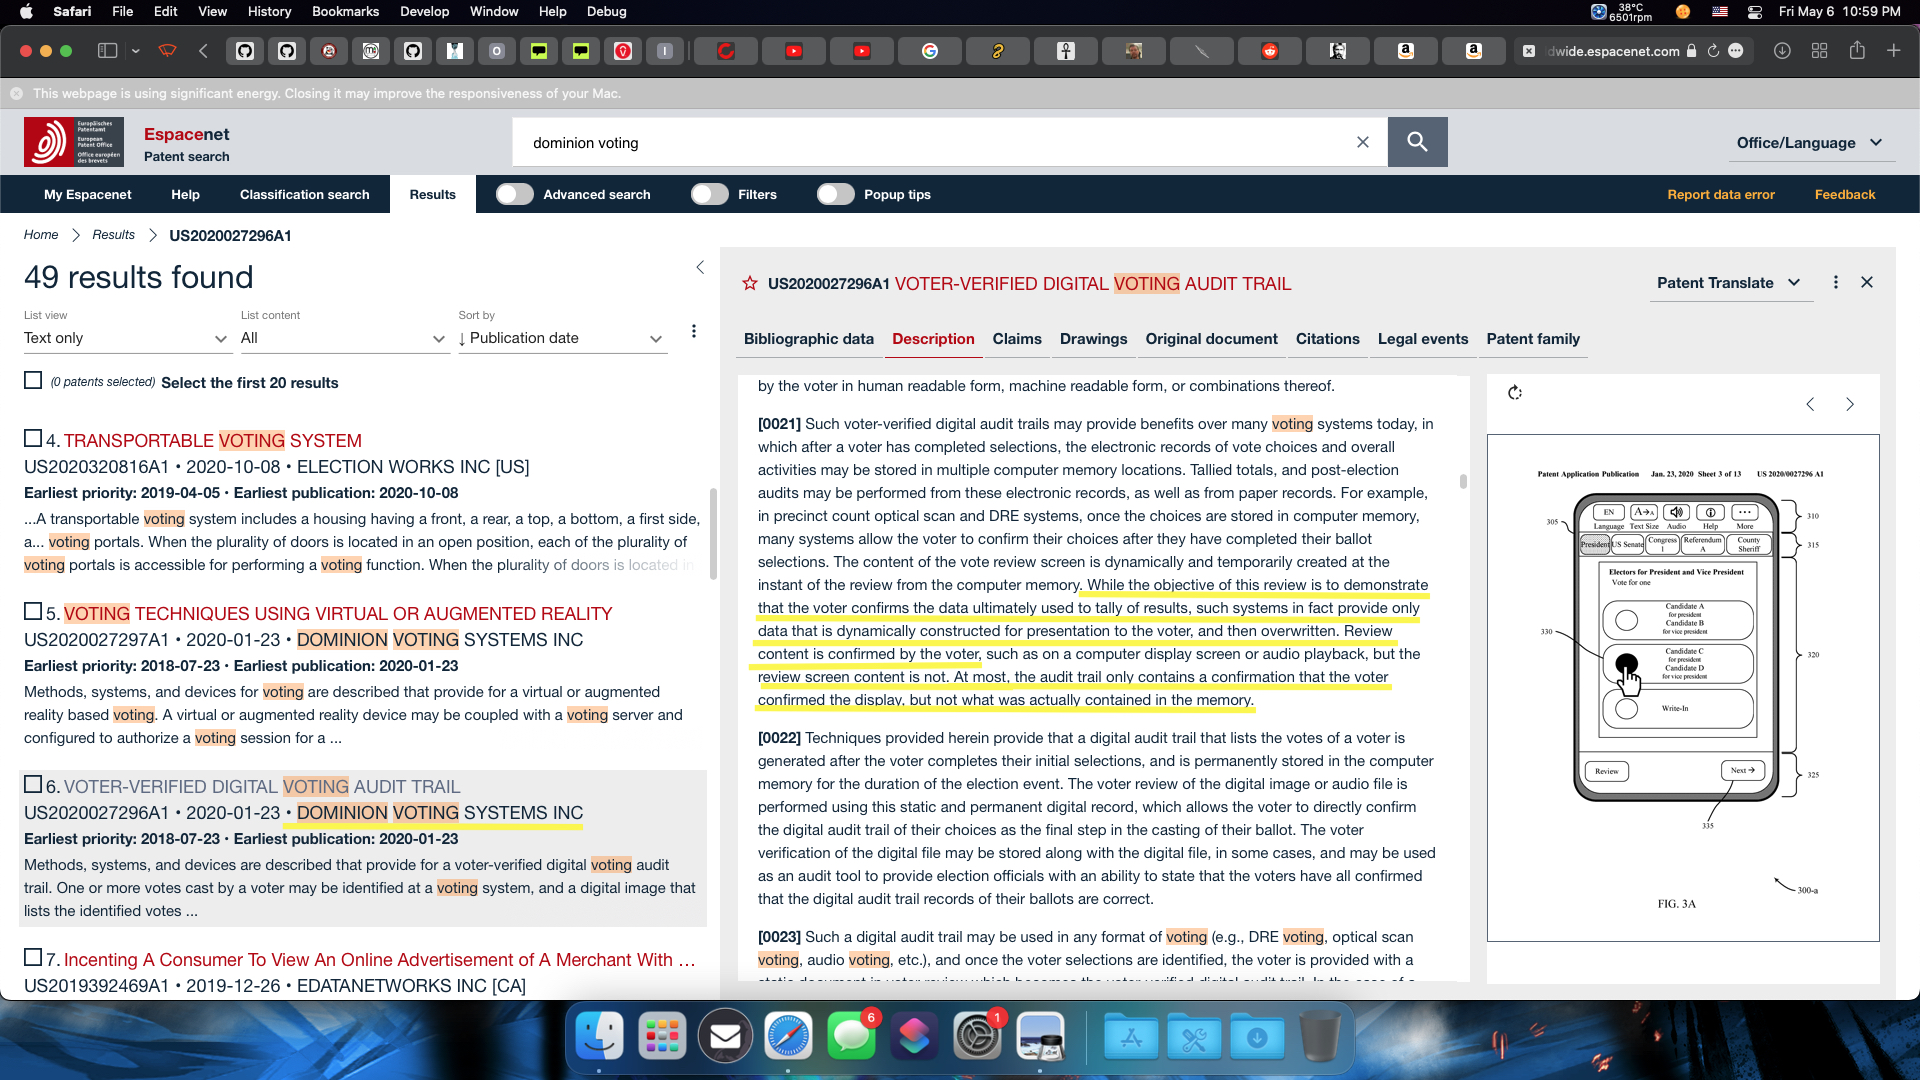Open Messages from the Dock

(x=852, y=1036)
